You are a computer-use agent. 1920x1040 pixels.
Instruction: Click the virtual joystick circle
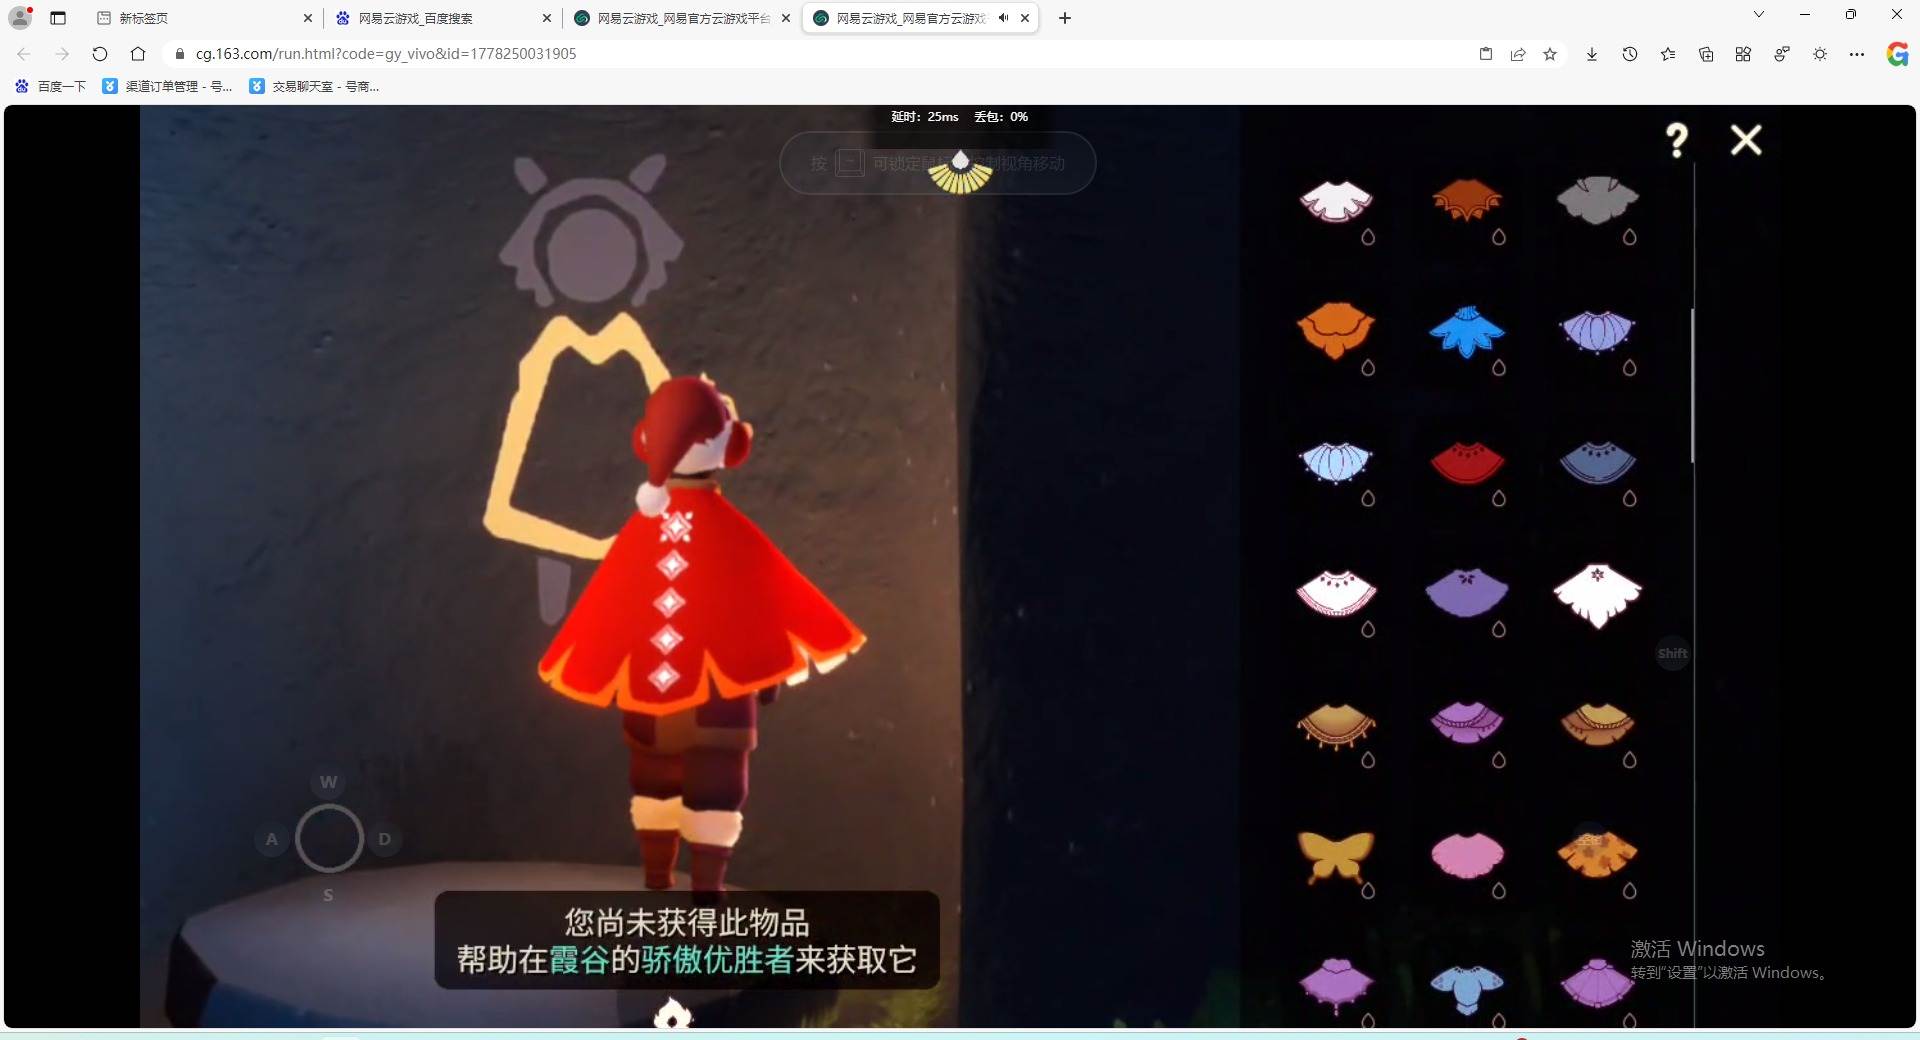pyautogui.click(x=329, y=838)
